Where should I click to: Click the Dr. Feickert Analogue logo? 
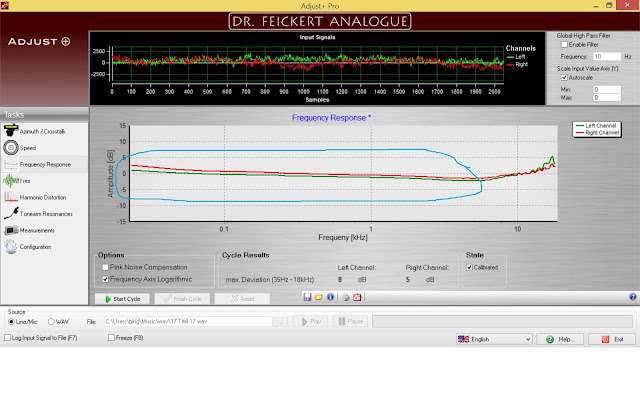(320, 21)
